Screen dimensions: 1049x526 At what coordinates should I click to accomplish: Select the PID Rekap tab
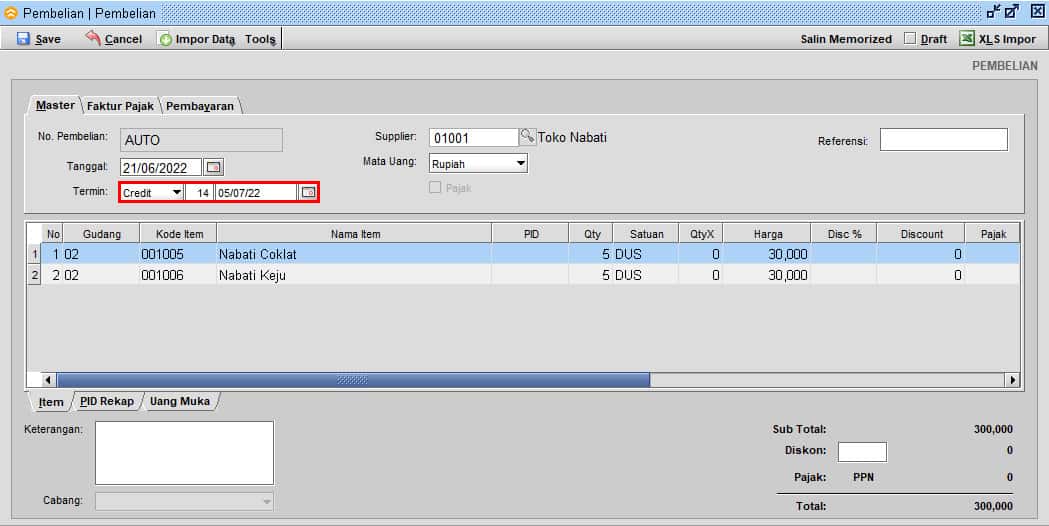click(106, 401)
